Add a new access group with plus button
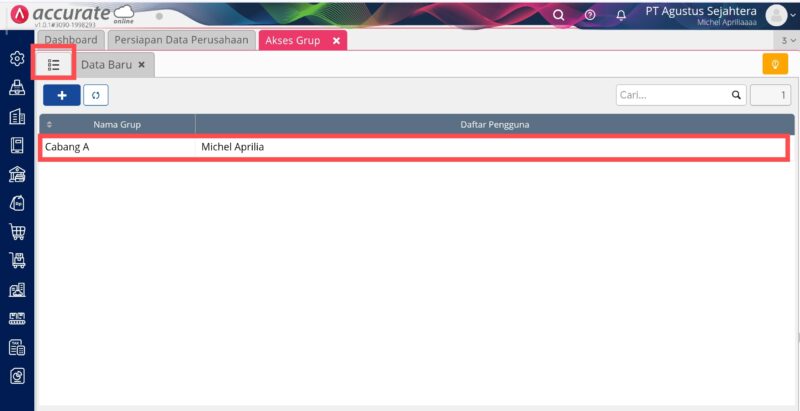 [x=62, y=95]
